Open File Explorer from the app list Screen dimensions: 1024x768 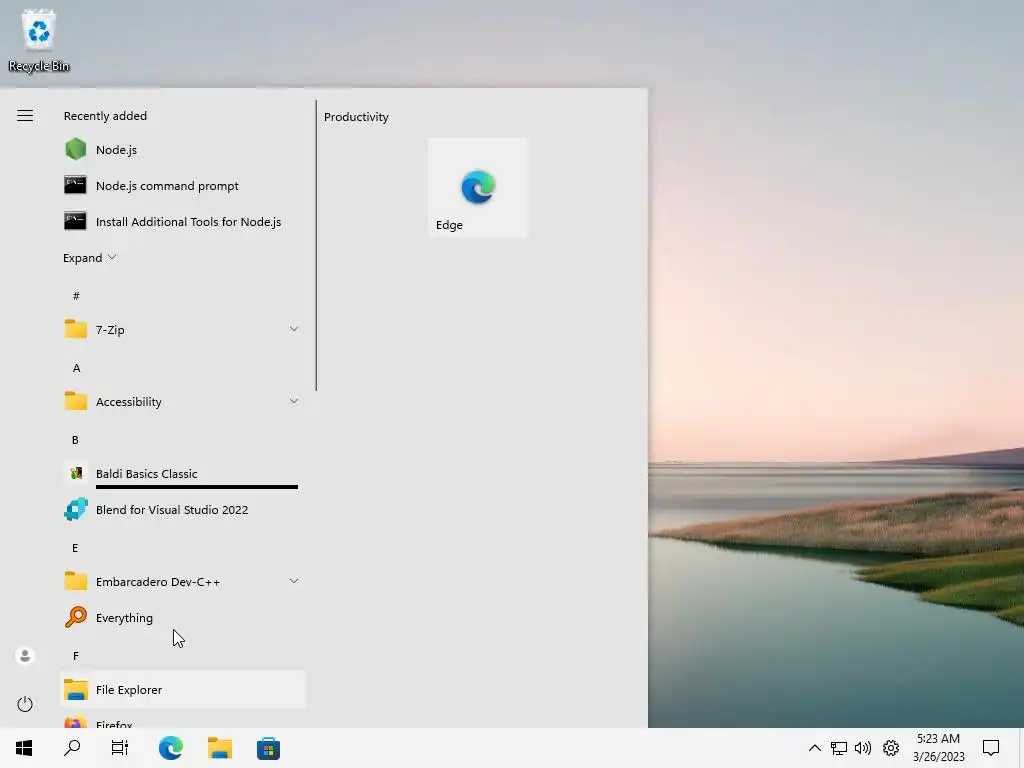183,690
